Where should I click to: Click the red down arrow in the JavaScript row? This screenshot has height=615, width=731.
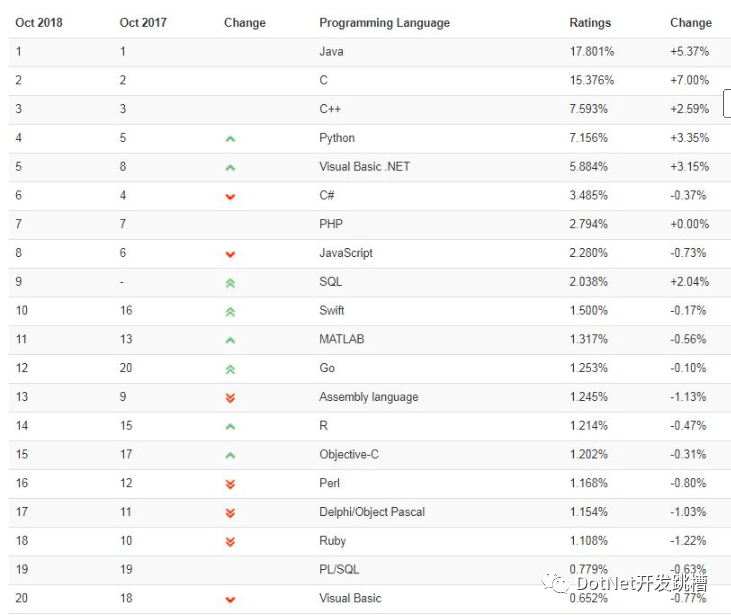coord(230,254)
